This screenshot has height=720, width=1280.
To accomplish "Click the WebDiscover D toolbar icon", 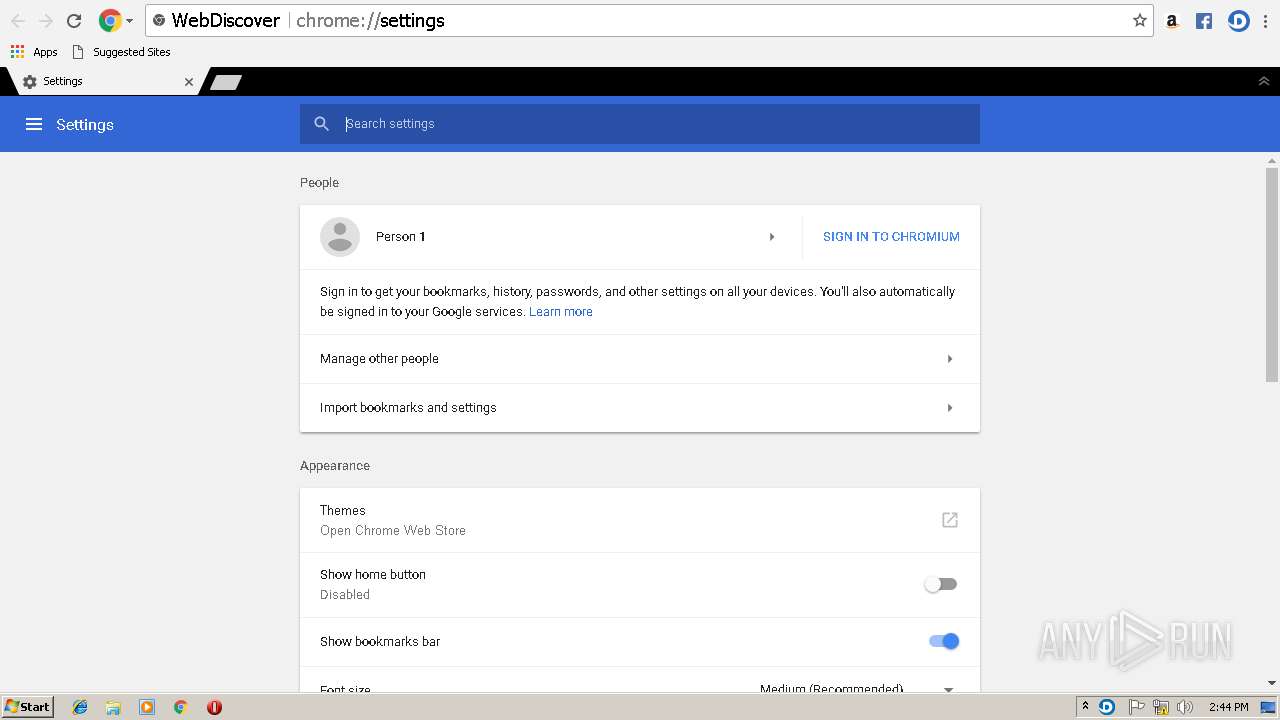I will (x=1239, y=21).
